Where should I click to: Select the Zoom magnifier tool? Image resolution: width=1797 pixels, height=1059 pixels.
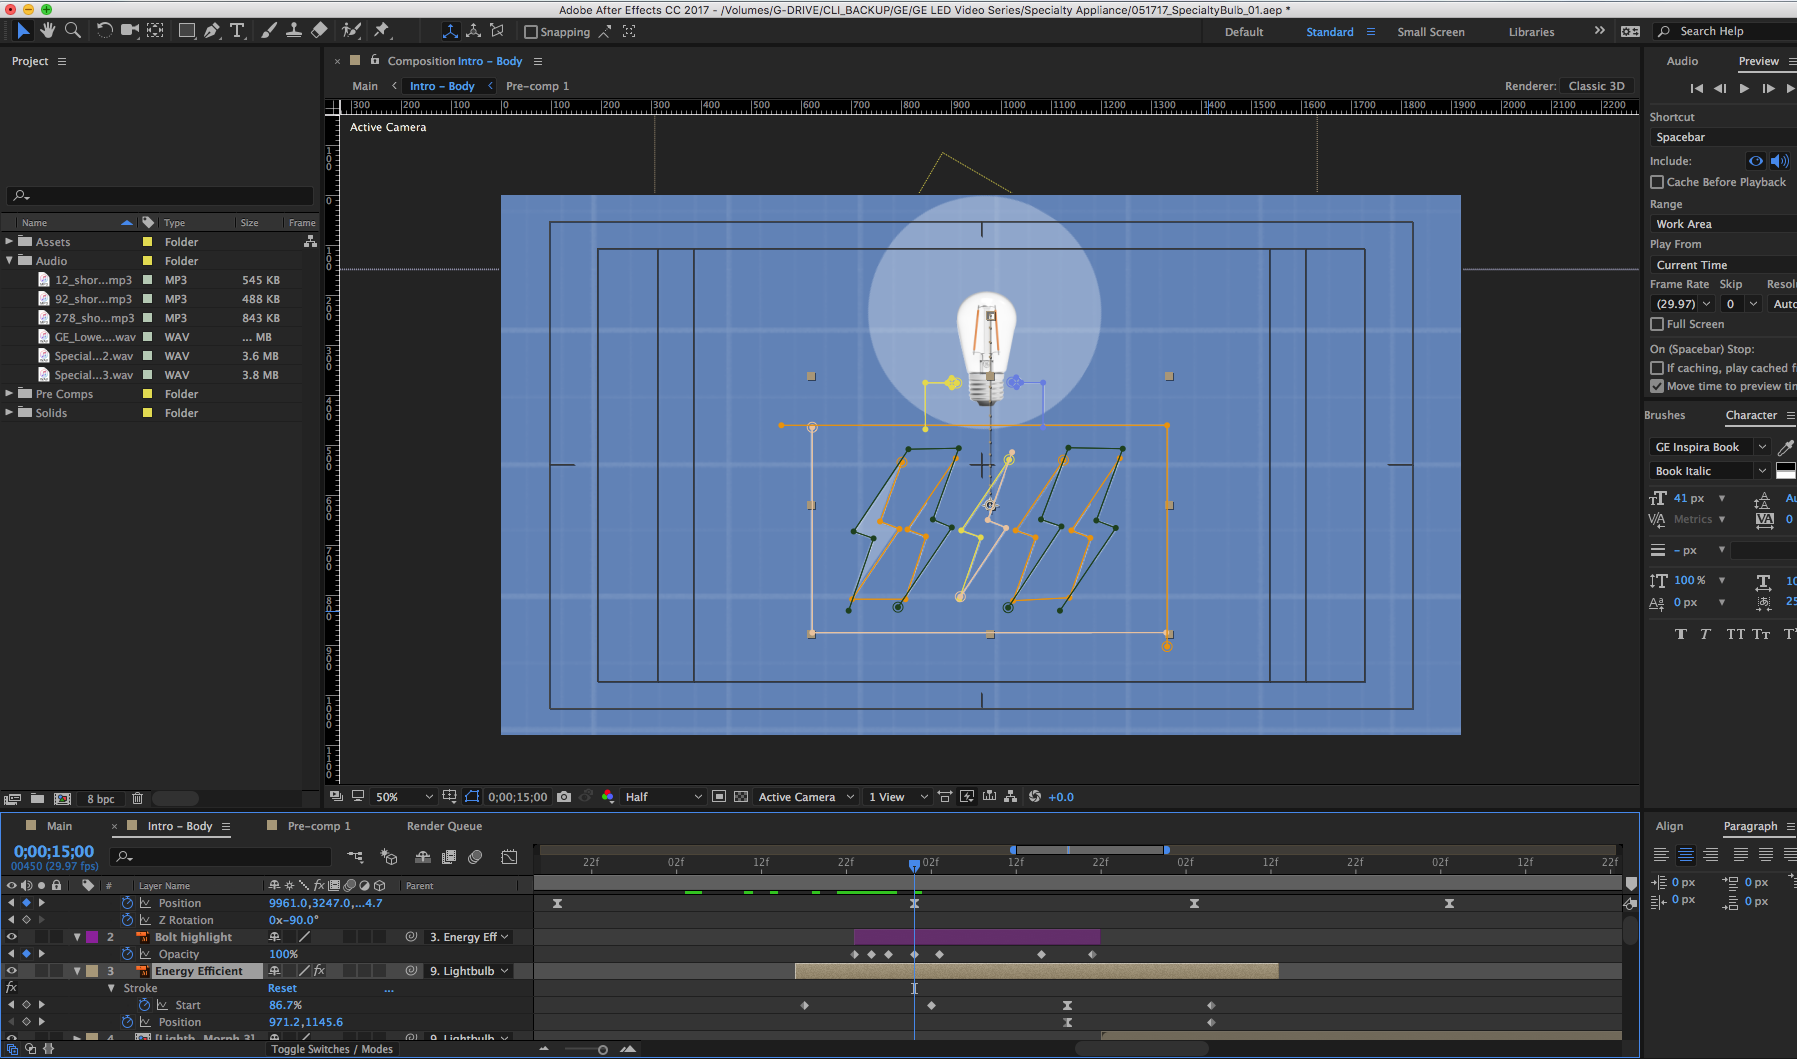73,31
